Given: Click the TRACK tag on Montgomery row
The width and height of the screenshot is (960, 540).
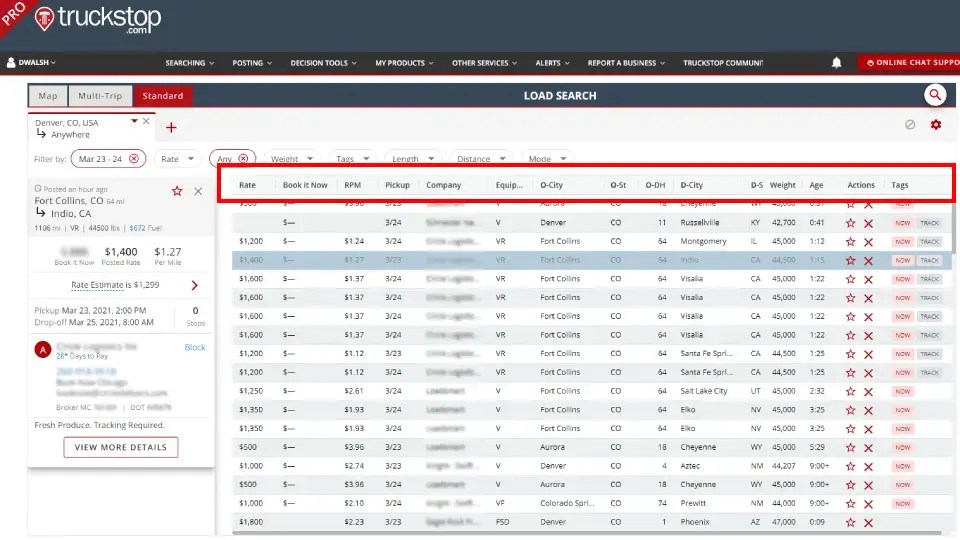Looking at the screenshot, I should [929, 242].
